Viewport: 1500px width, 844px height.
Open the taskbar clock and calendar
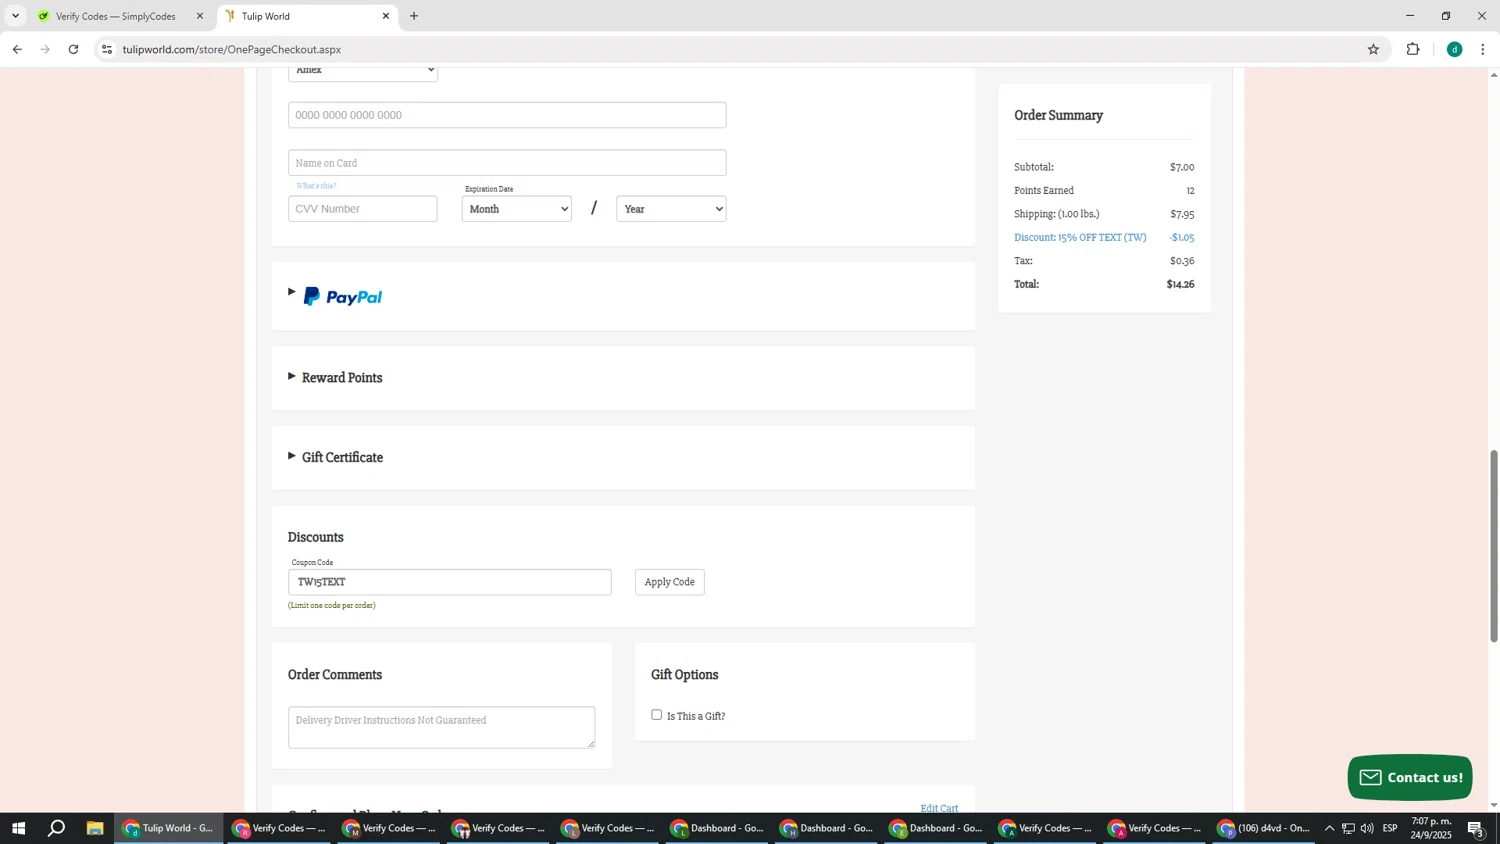[x=1431, y=828]
